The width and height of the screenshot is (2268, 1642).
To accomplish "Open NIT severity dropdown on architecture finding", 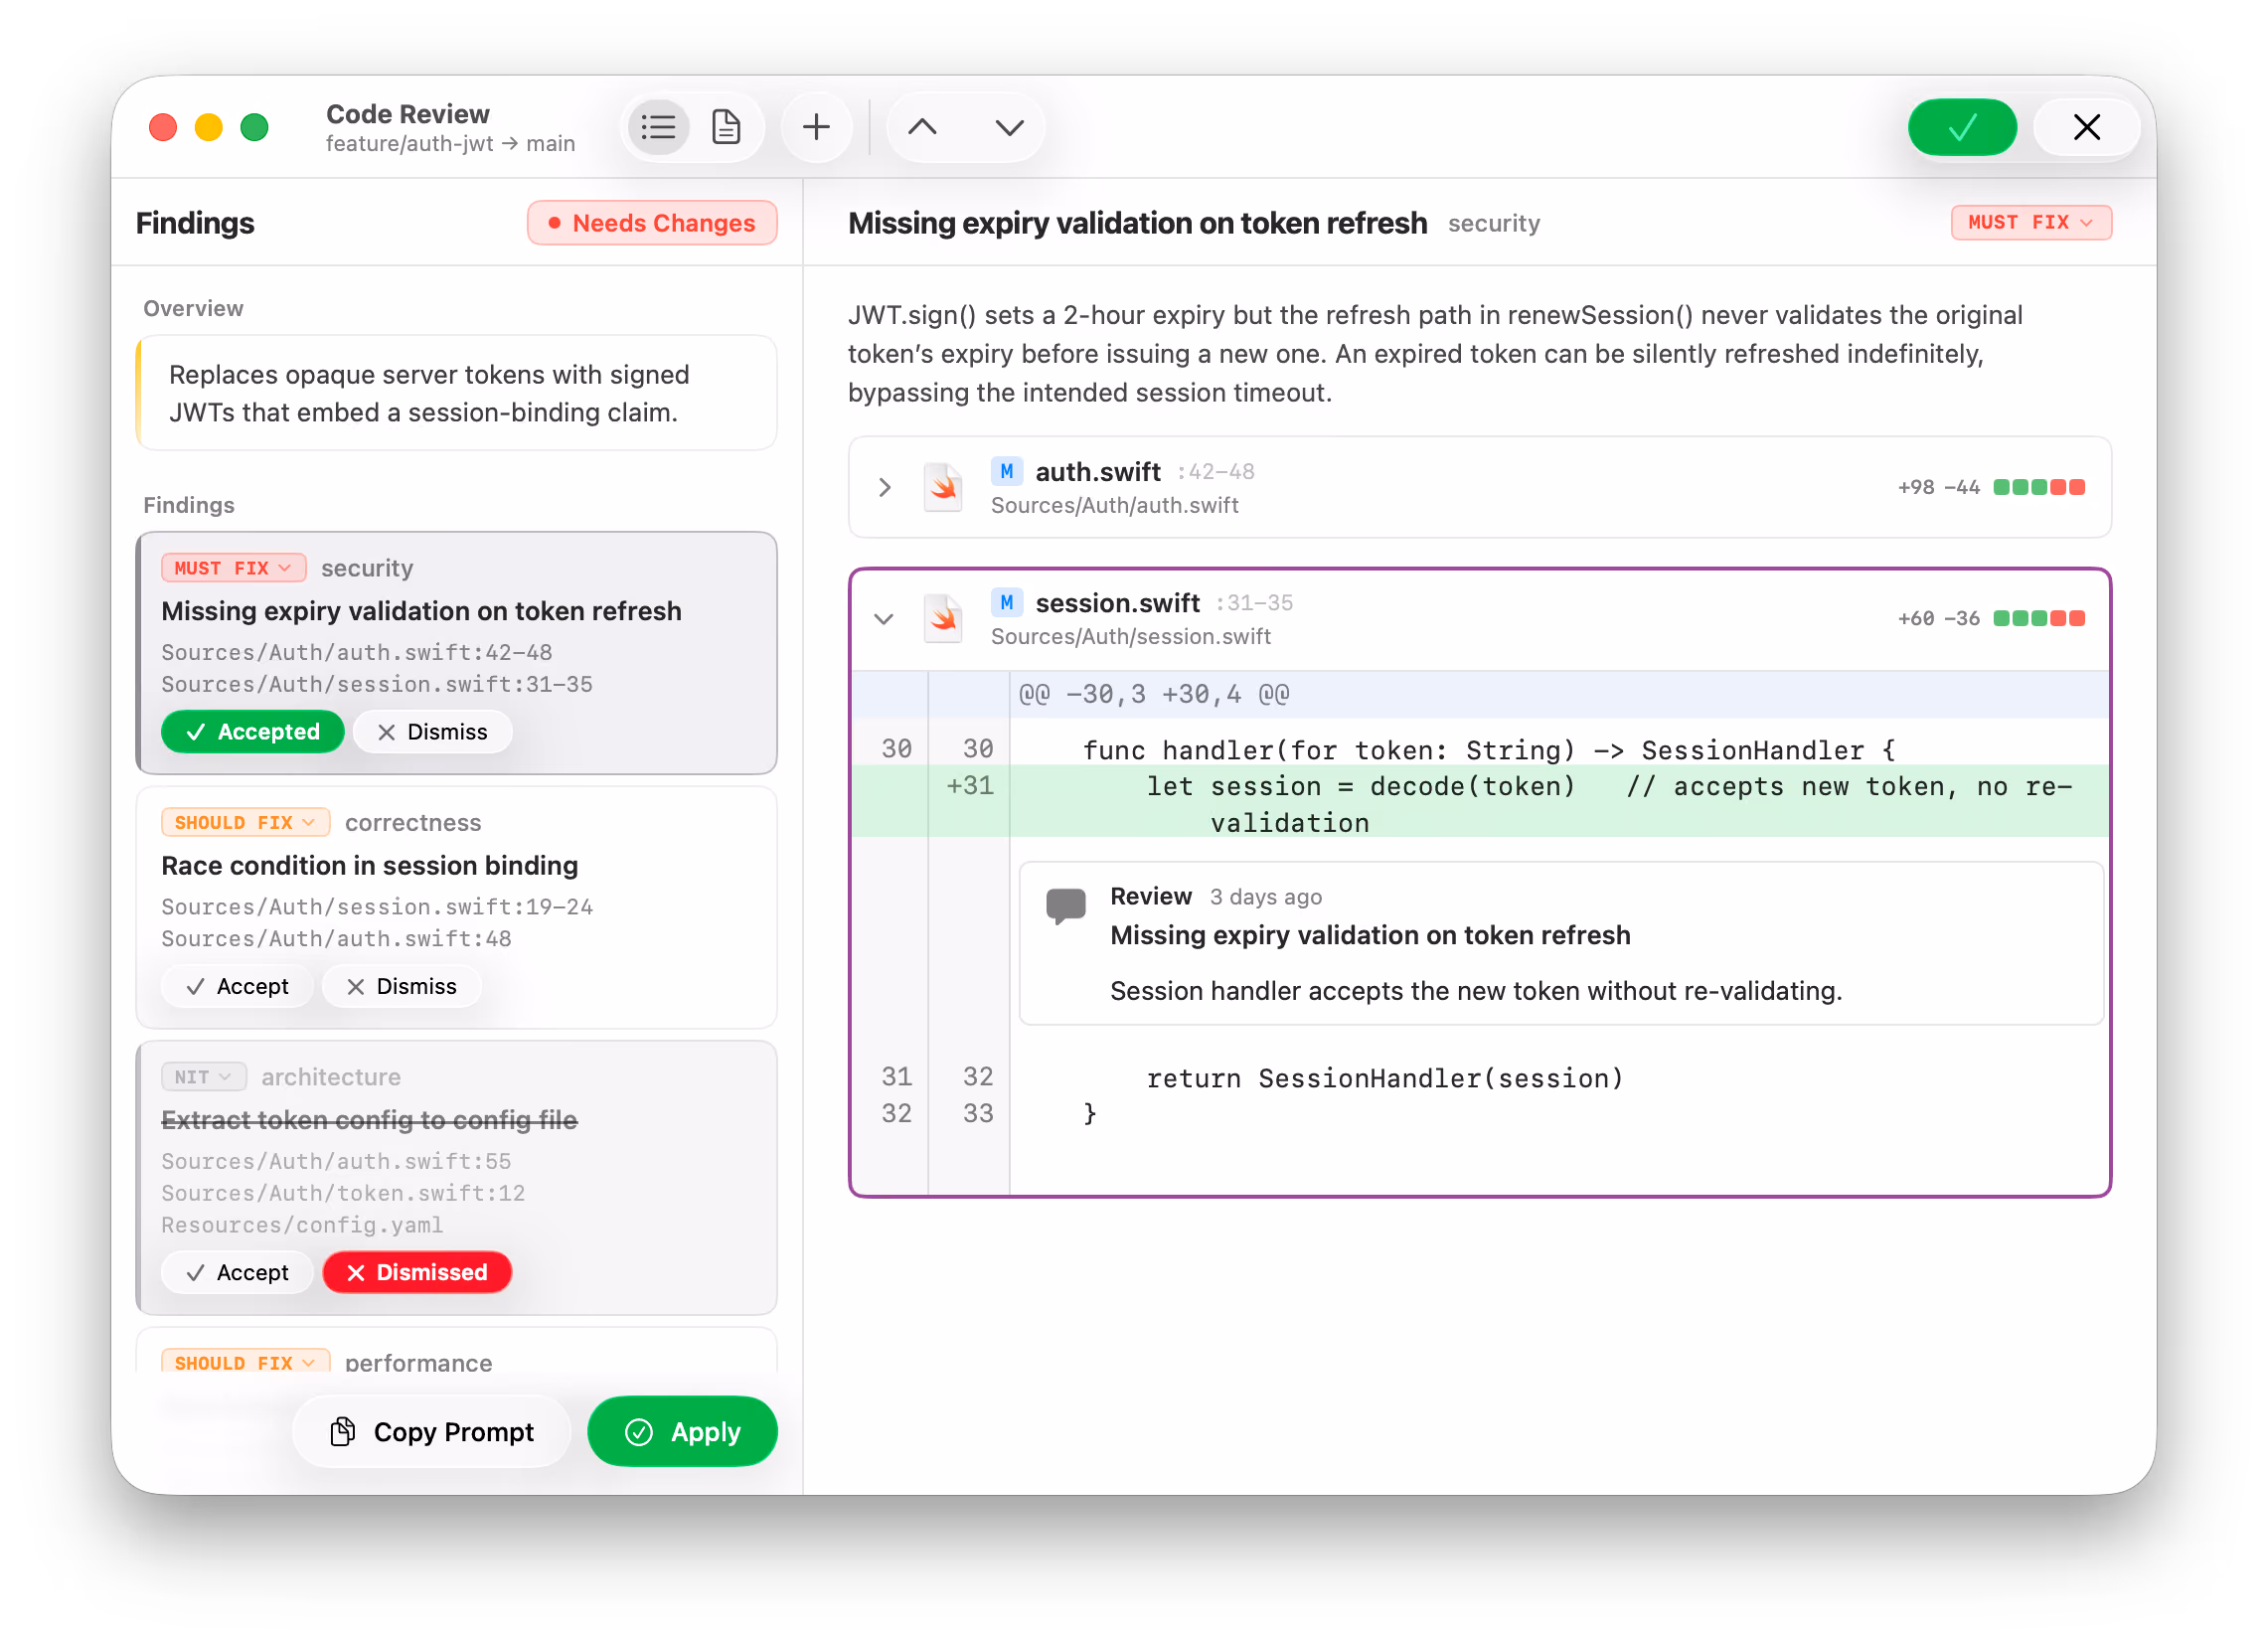I will [x=203, y=1076].
